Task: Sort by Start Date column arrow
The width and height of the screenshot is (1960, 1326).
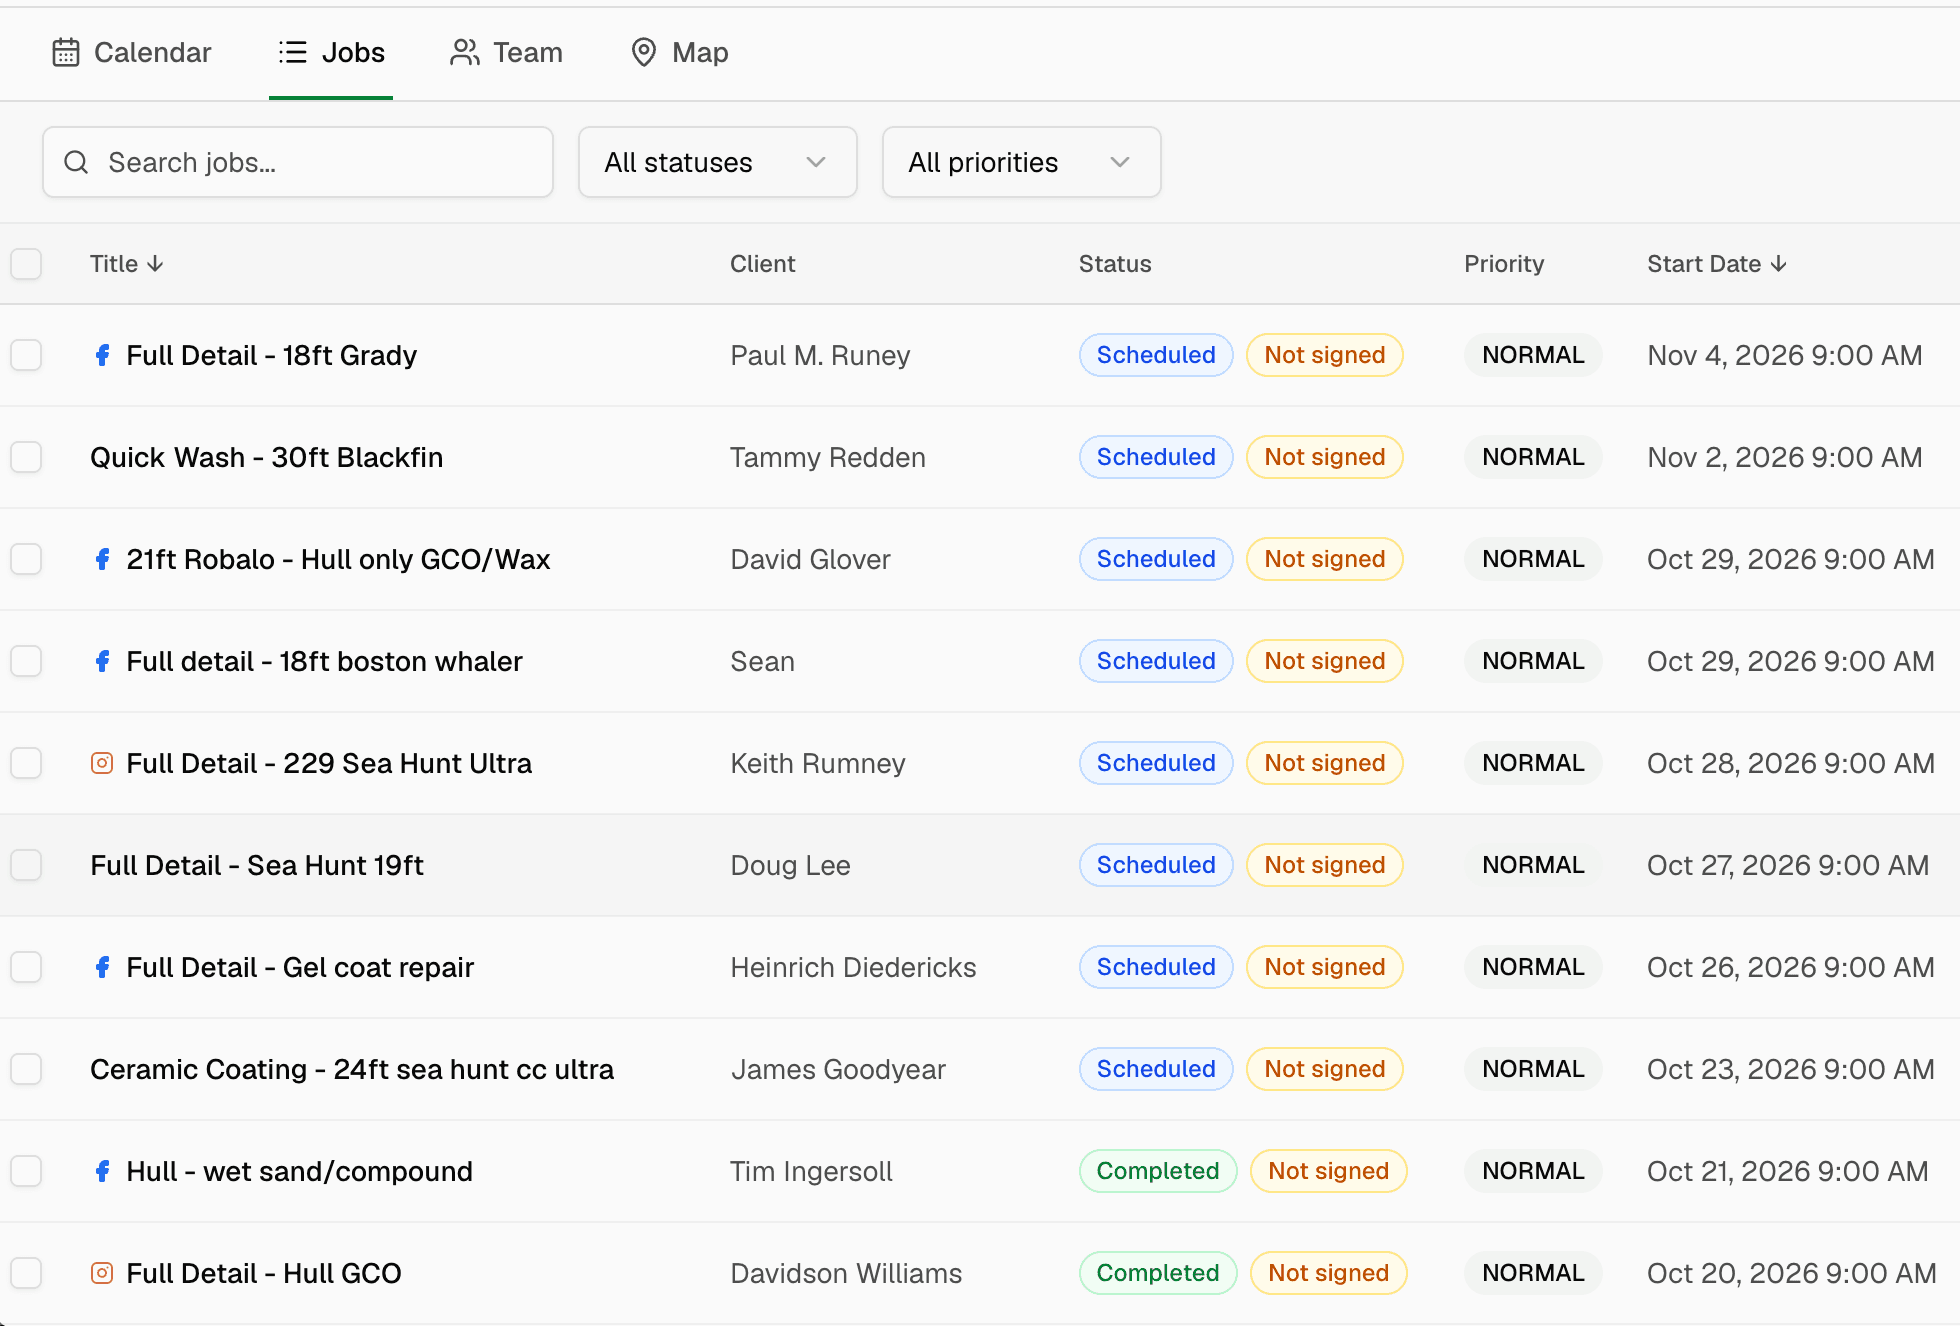Action: (1778, 264)
